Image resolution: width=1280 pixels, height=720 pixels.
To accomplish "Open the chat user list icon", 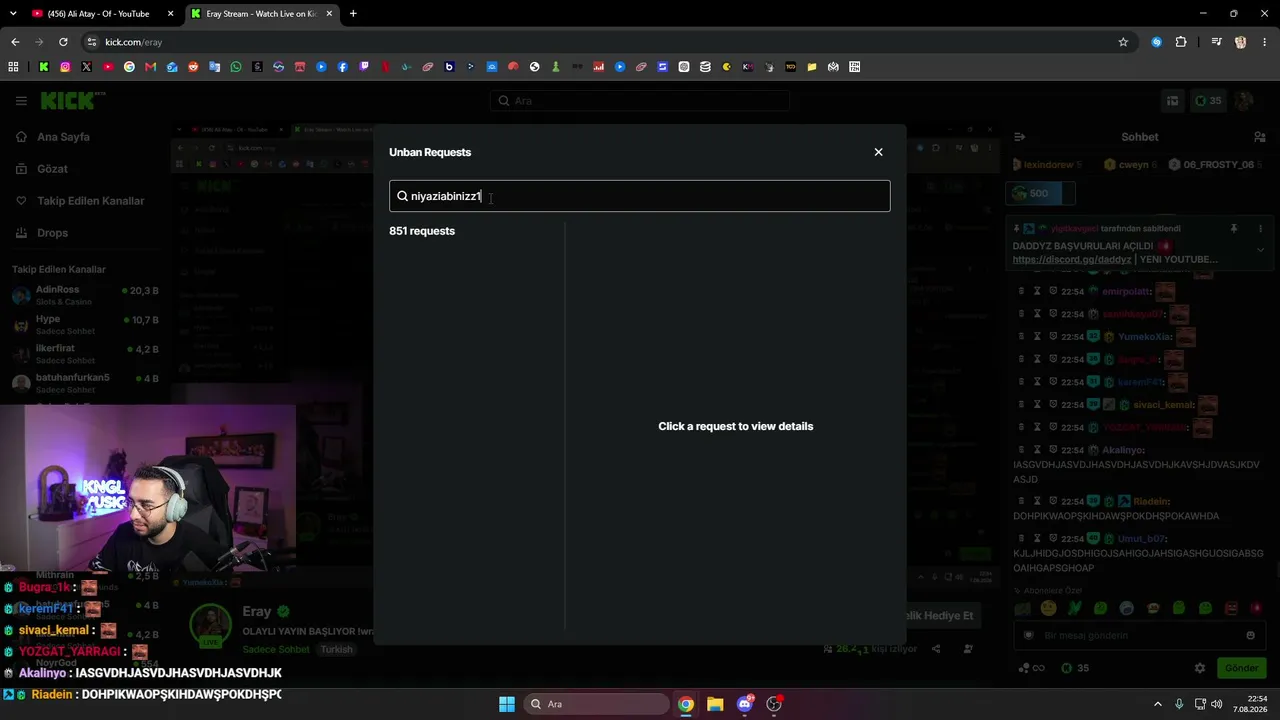I will [x=1260, y=137].
